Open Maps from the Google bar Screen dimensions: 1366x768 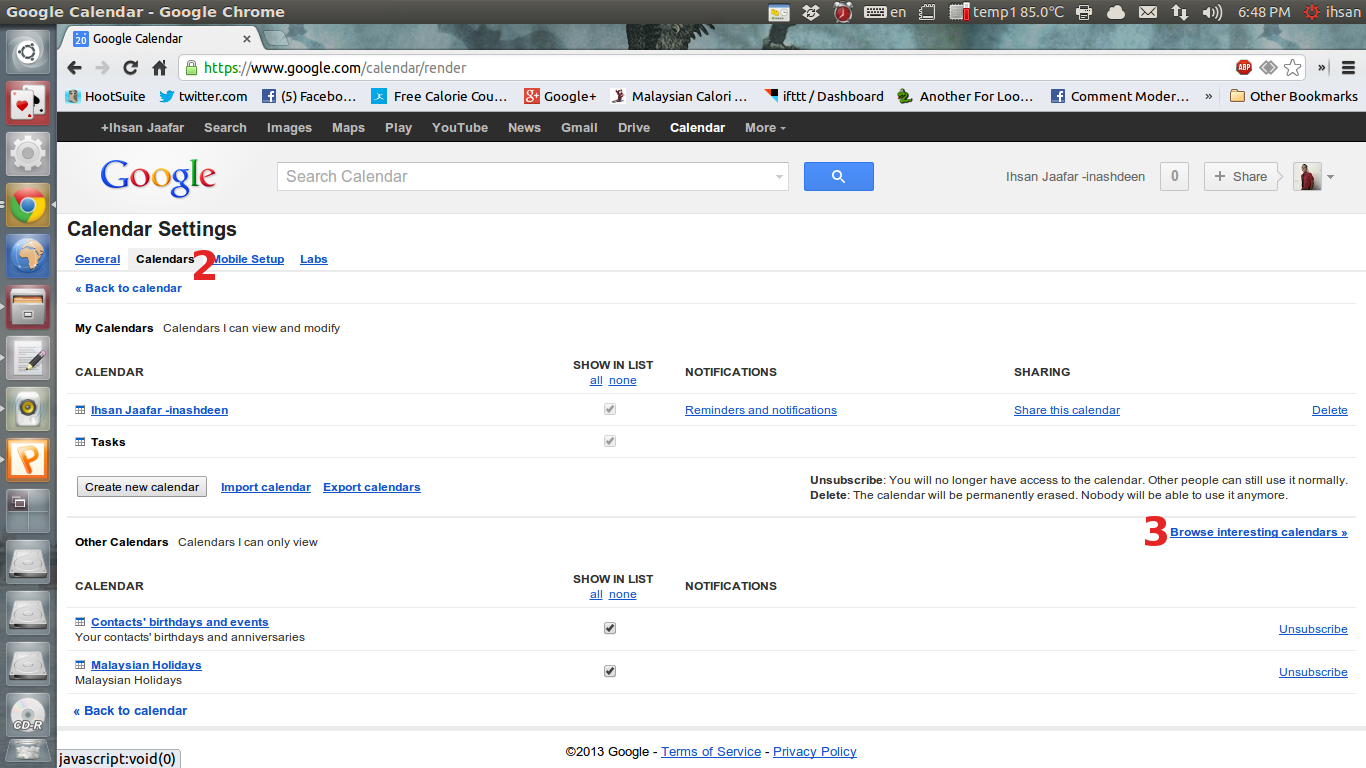click(x=348, y=127)
